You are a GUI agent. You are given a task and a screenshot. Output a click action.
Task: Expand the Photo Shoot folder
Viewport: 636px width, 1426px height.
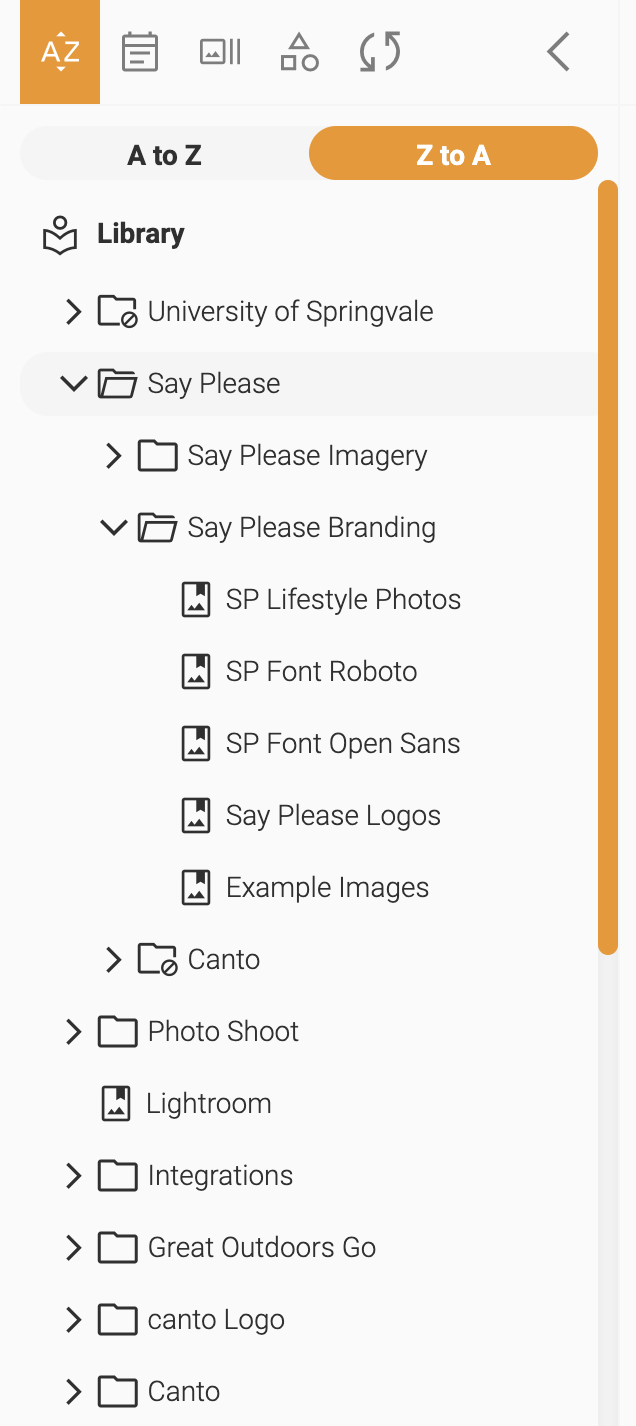point(73,1032)
